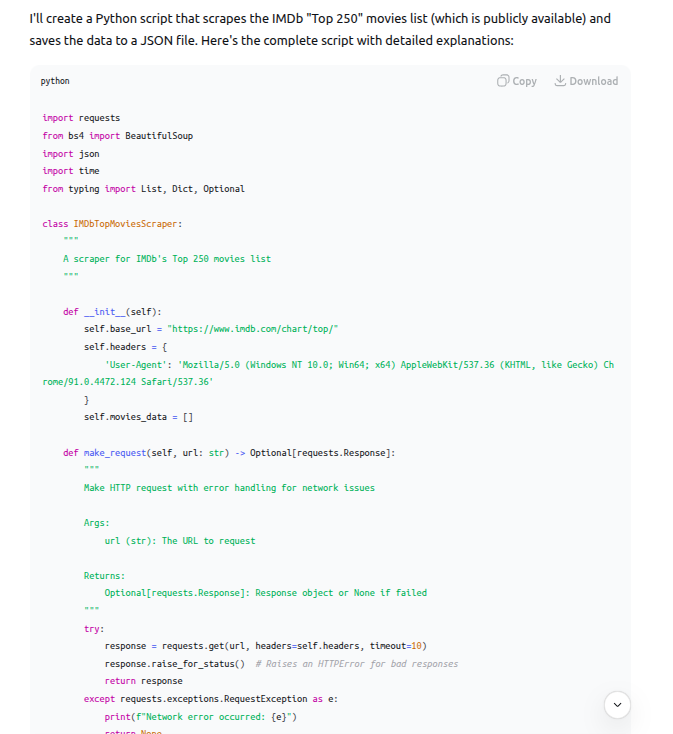Click the 'import time' line
The height and width of the screenshot is (734, 673).
[x=71, y=171]
